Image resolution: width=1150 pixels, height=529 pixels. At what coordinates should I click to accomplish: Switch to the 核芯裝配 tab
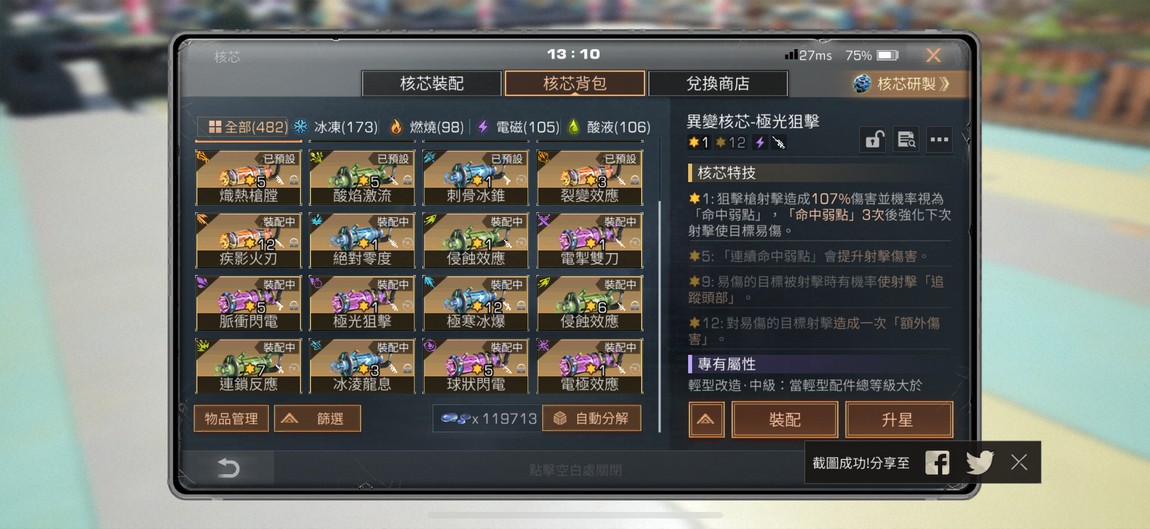(431, 84)
